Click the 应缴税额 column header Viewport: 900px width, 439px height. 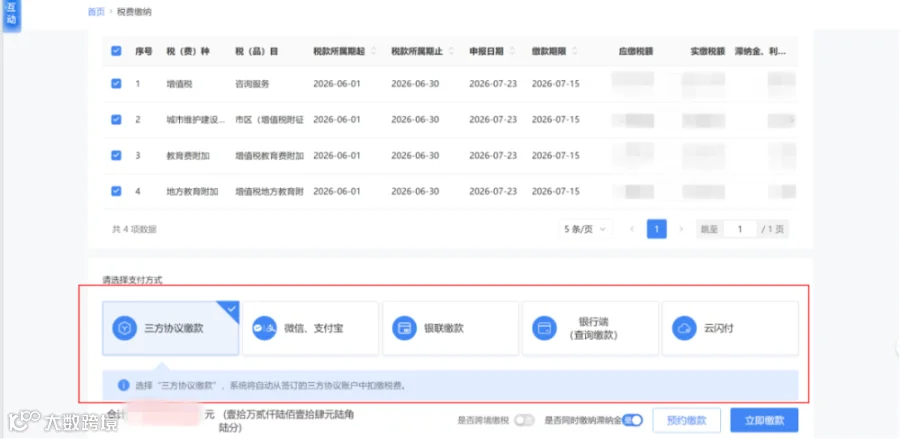point(636,51)
